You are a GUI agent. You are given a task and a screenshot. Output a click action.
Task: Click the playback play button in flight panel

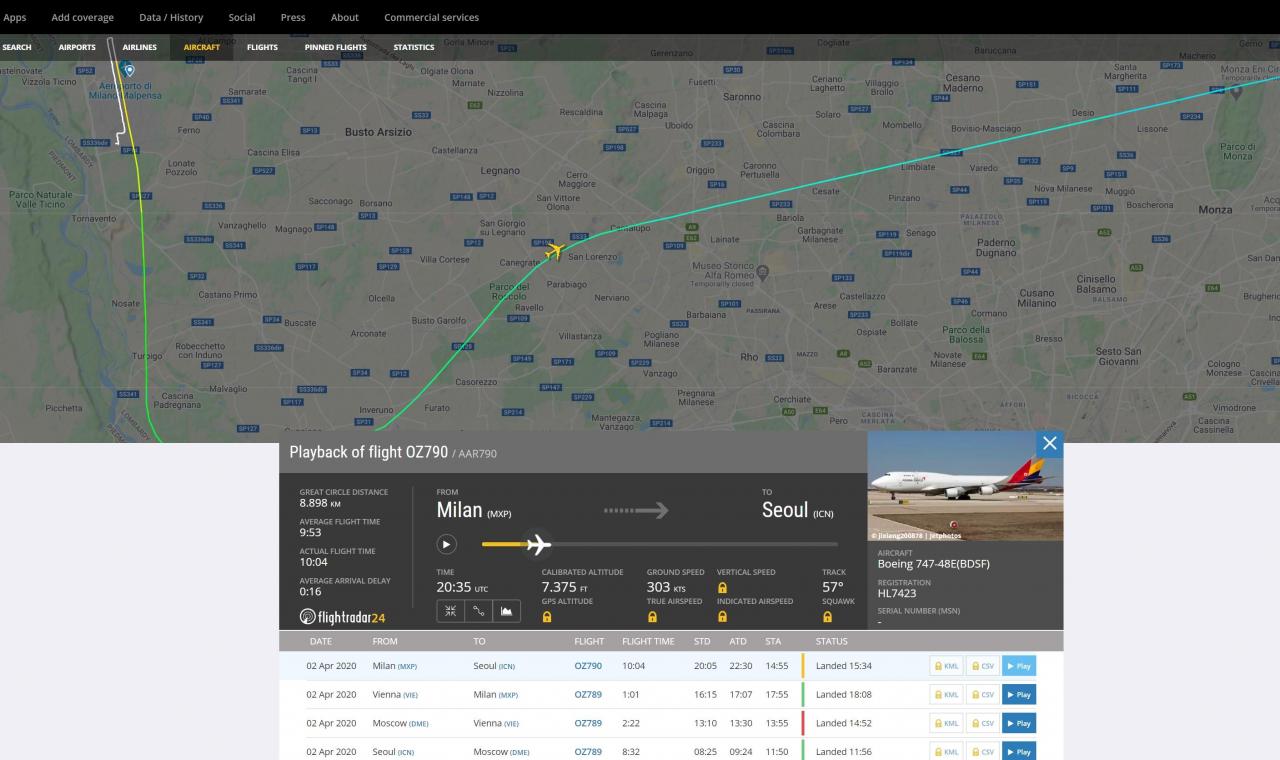(447, 545)
